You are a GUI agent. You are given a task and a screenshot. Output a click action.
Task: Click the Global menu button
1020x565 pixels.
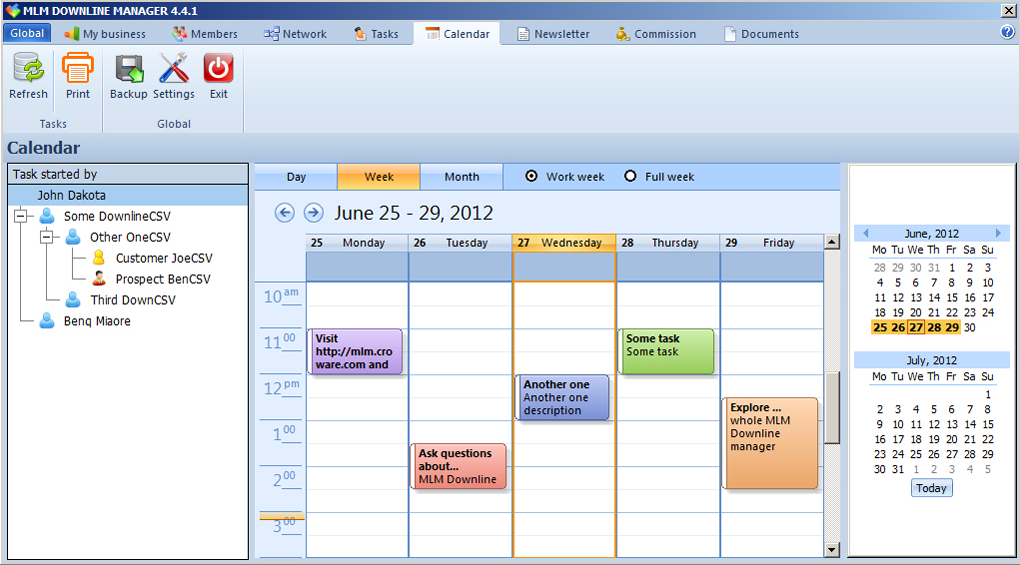27,33
